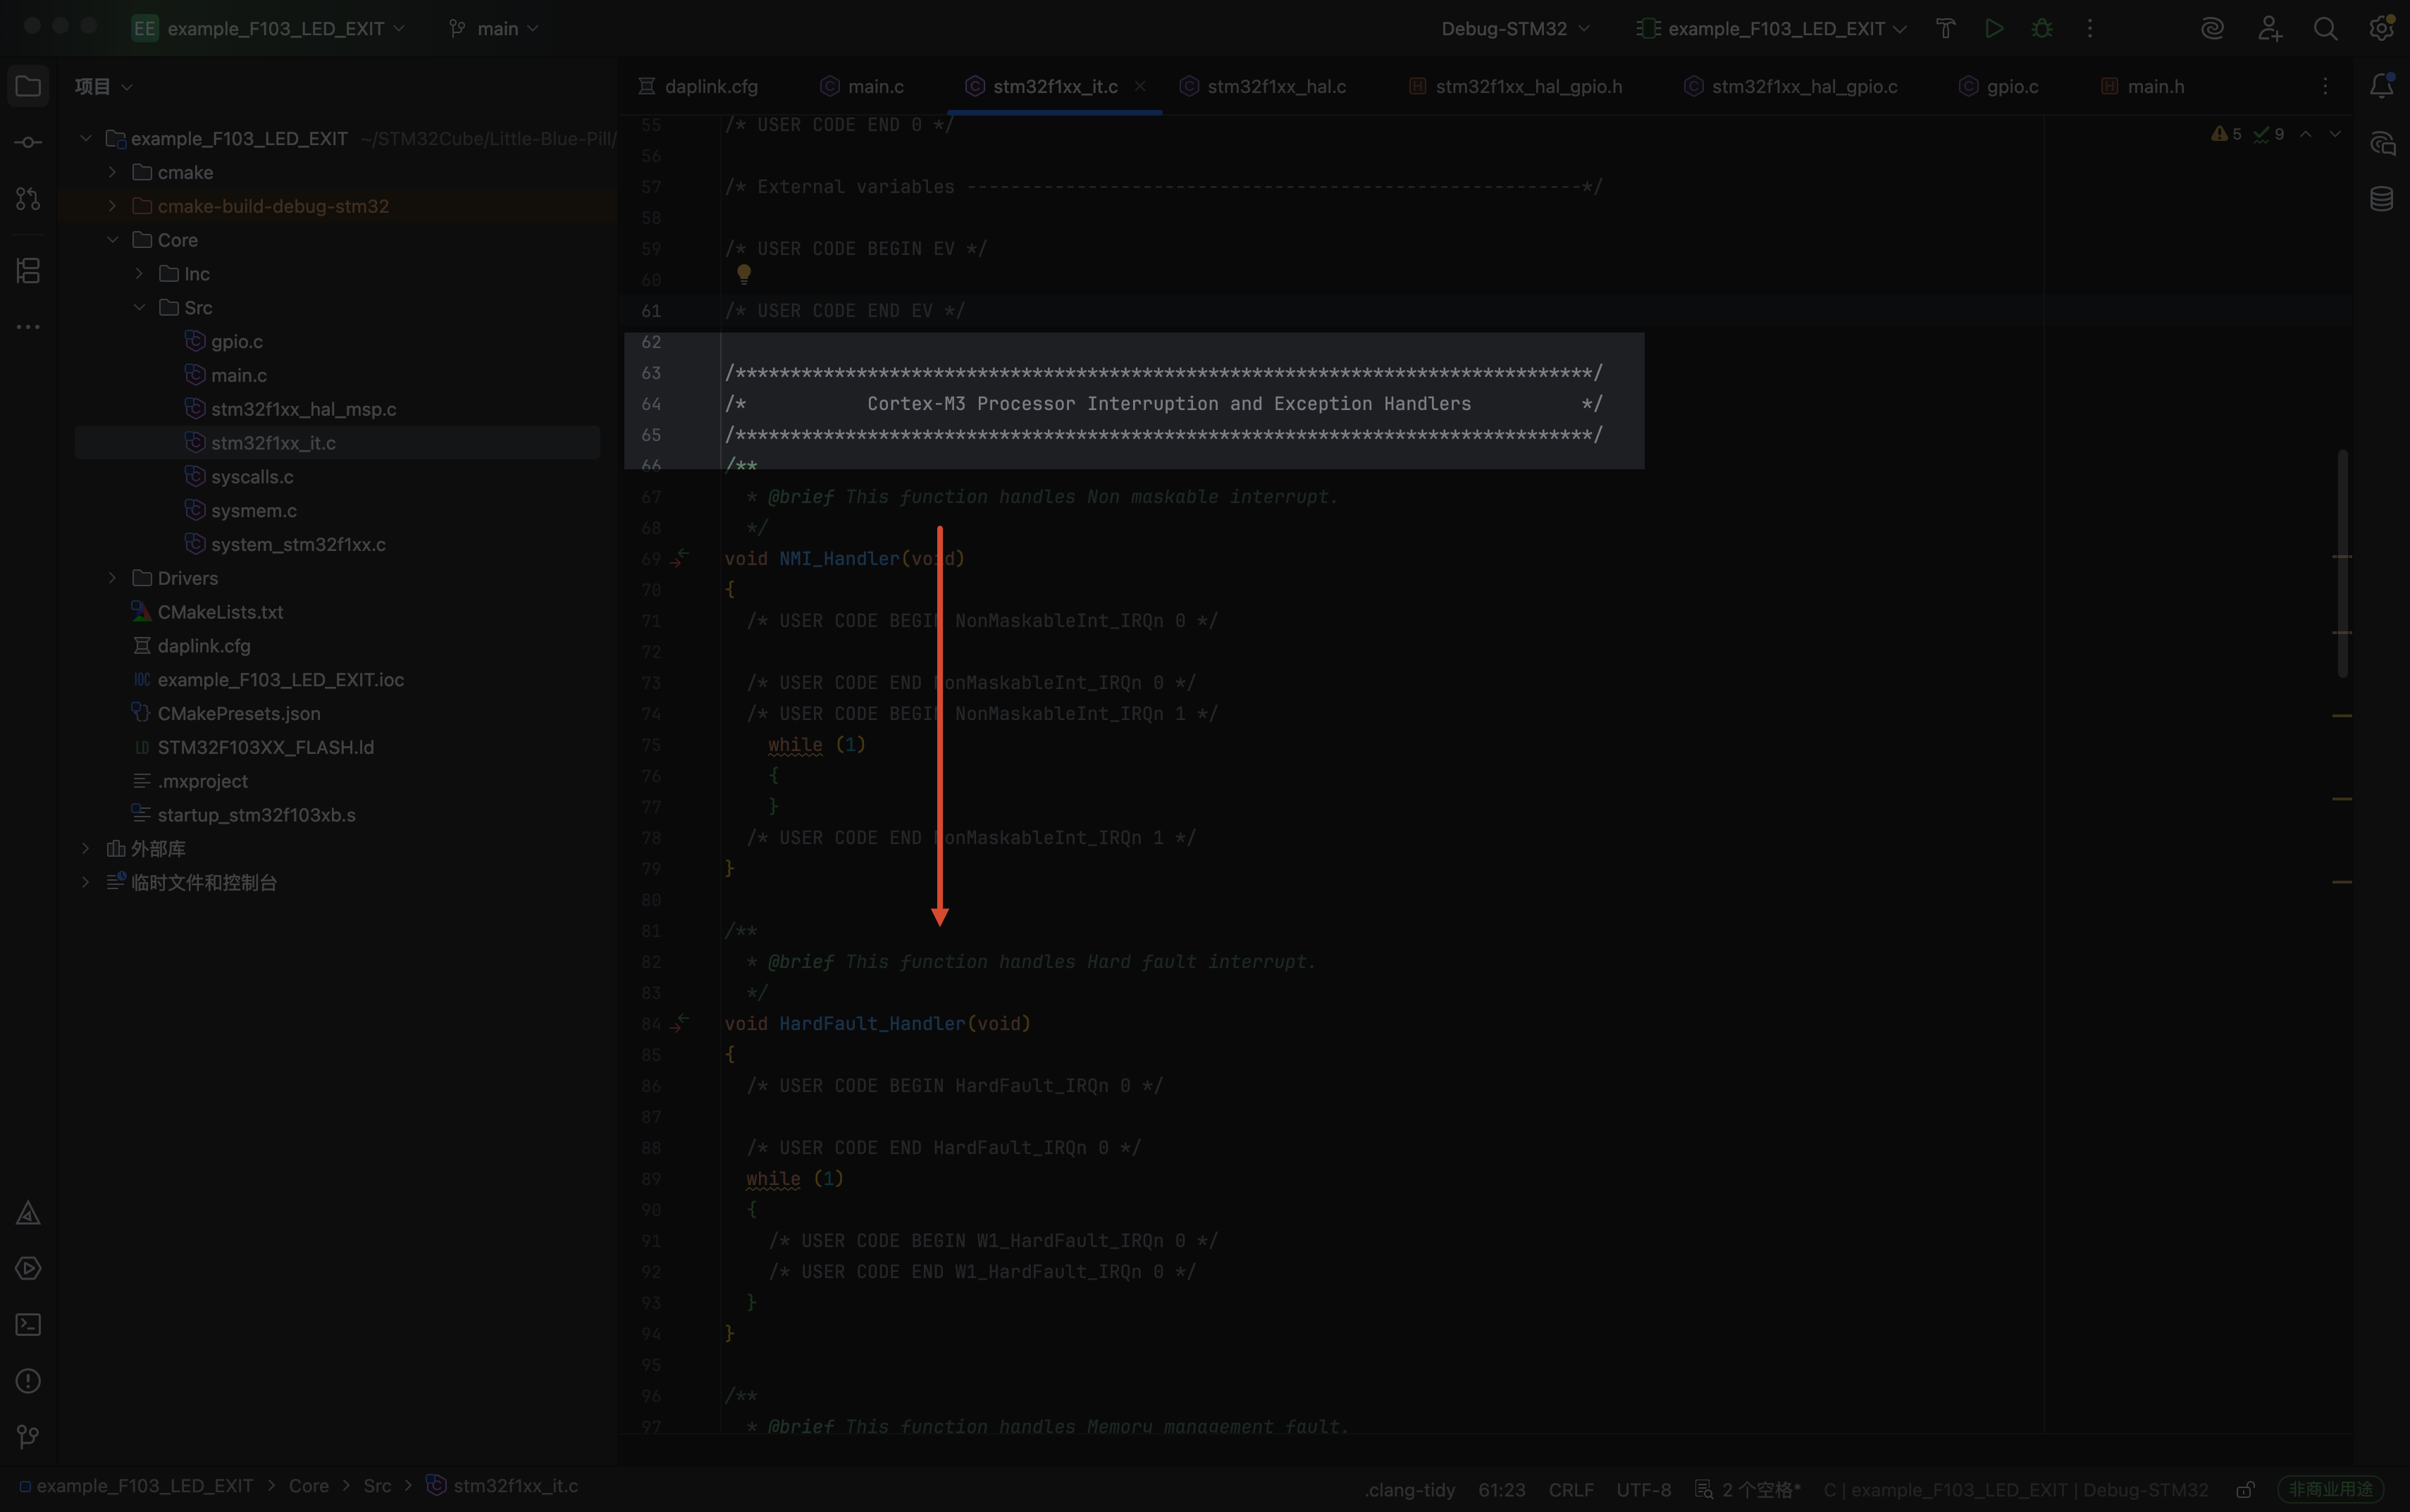
Task: Click the gutter icon beside NMI_Handler
Action: [x=681, y=557]
